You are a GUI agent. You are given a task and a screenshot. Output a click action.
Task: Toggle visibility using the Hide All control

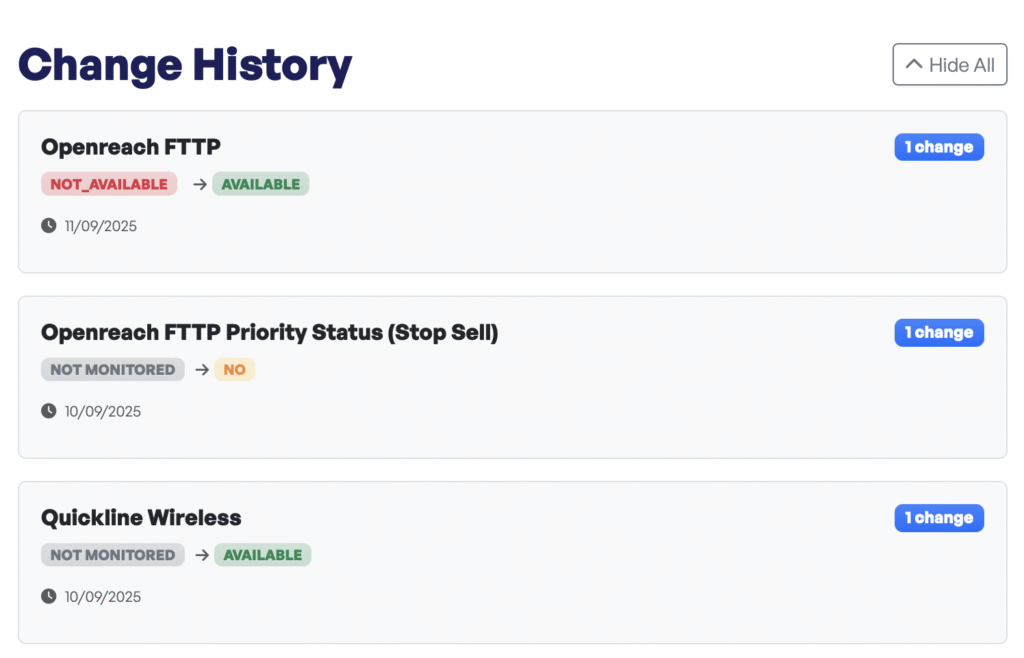tap(949, 63)
